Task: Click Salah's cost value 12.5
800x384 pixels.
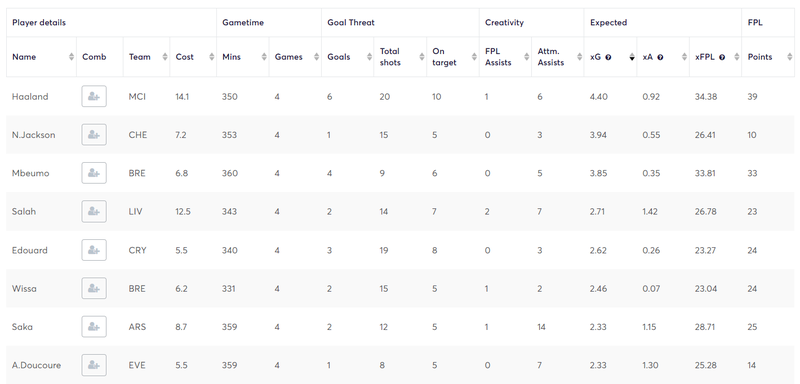Action: (183, 211)
